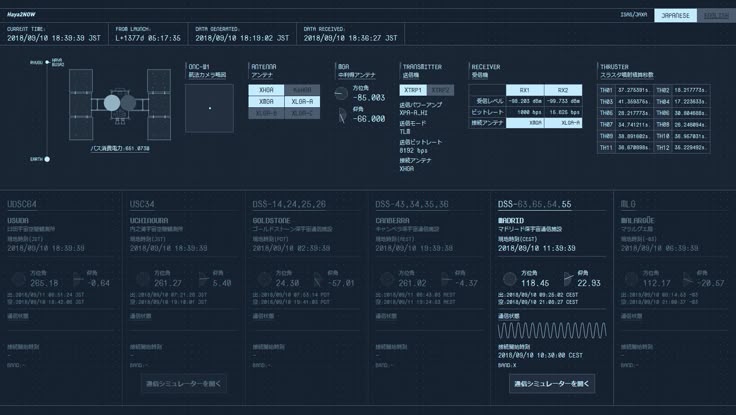
Task: Click the ISAS/JAXA label
Action: pyautogui.click(x=633, y=15)
